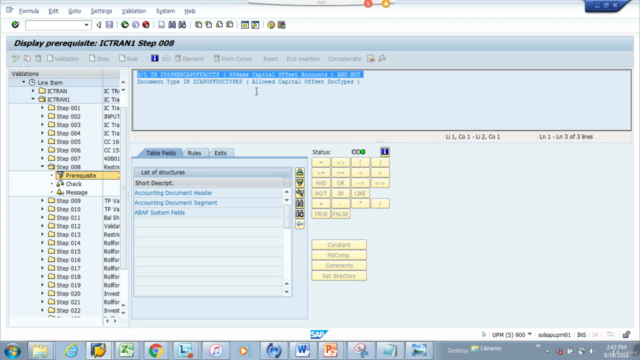The height and width of the screenshot is (360, 640).
Task: Select the Table Fields tab
Action: pyautogui.click(x=161, y=153)
